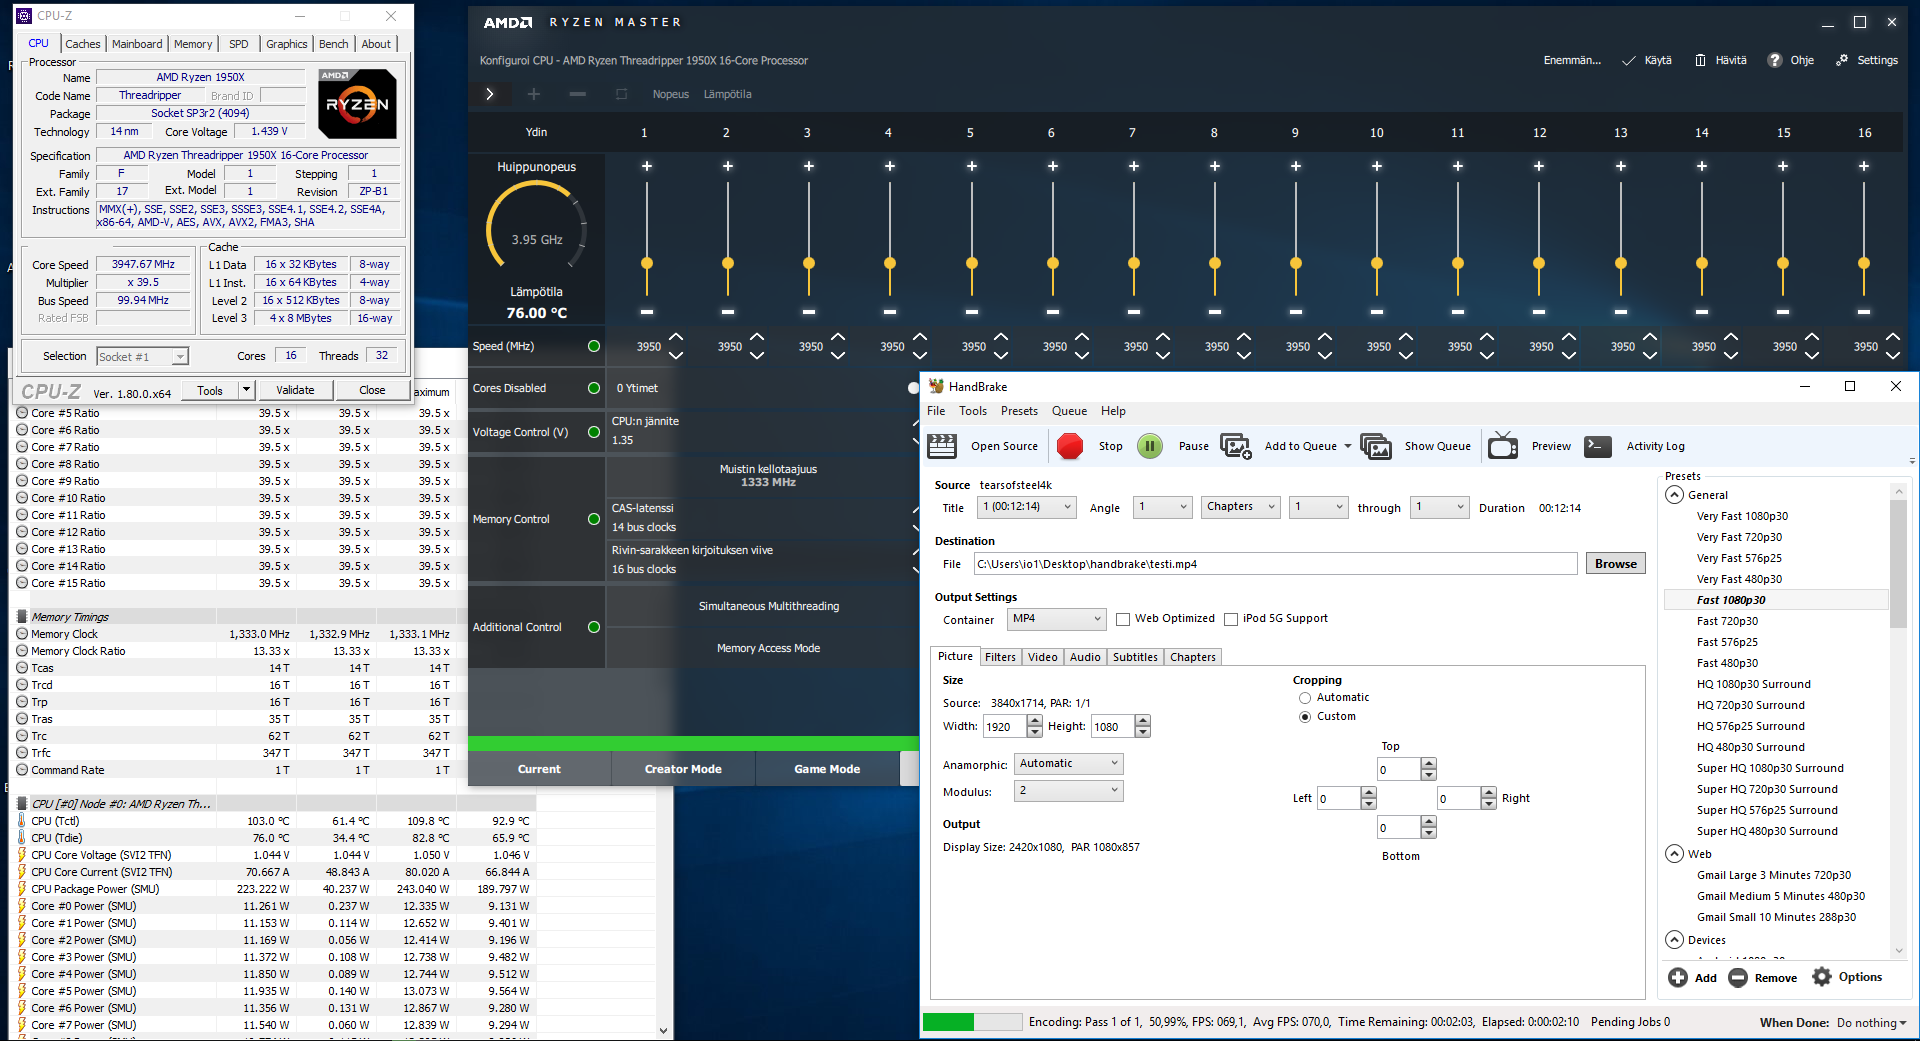This screenshot has width=1920, height=1041.
Task: Increase core 1 speed with plus icon
Action: click(647, 166)
